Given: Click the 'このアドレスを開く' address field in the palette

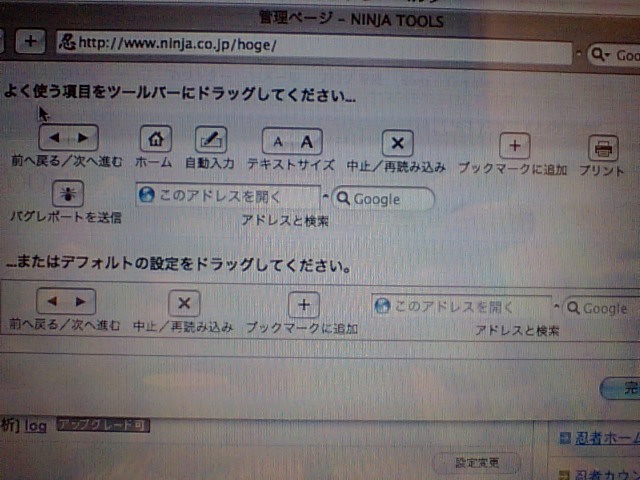Looking at the screenshot, I should tap(228, 196).
